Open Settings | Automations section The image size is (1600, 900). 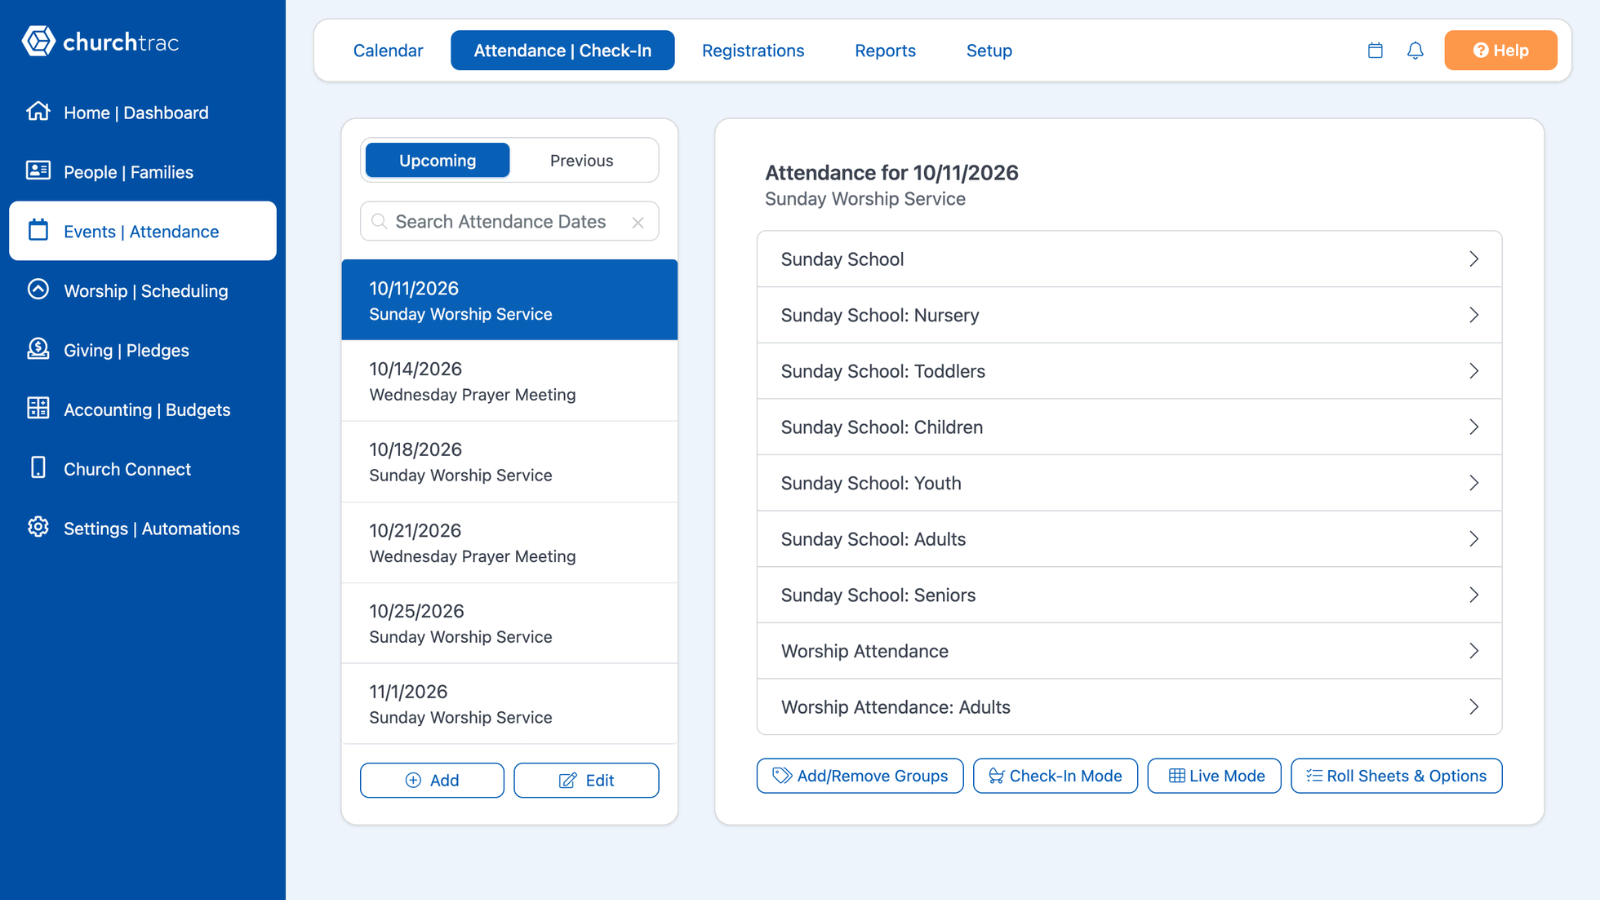click(x=143, y=528)
